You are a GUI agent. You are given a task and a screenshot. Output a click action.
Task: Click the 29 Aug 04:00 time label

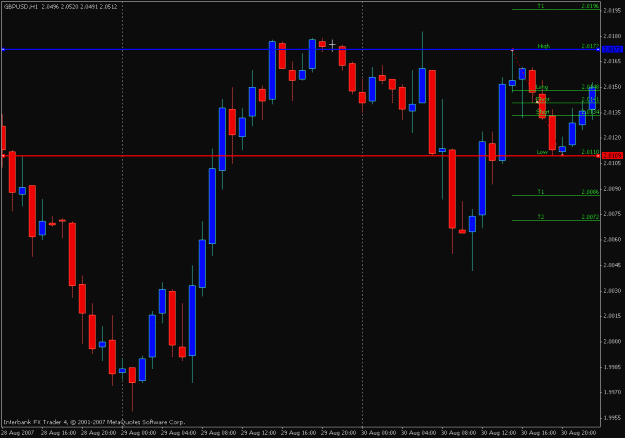click(178, 432)
